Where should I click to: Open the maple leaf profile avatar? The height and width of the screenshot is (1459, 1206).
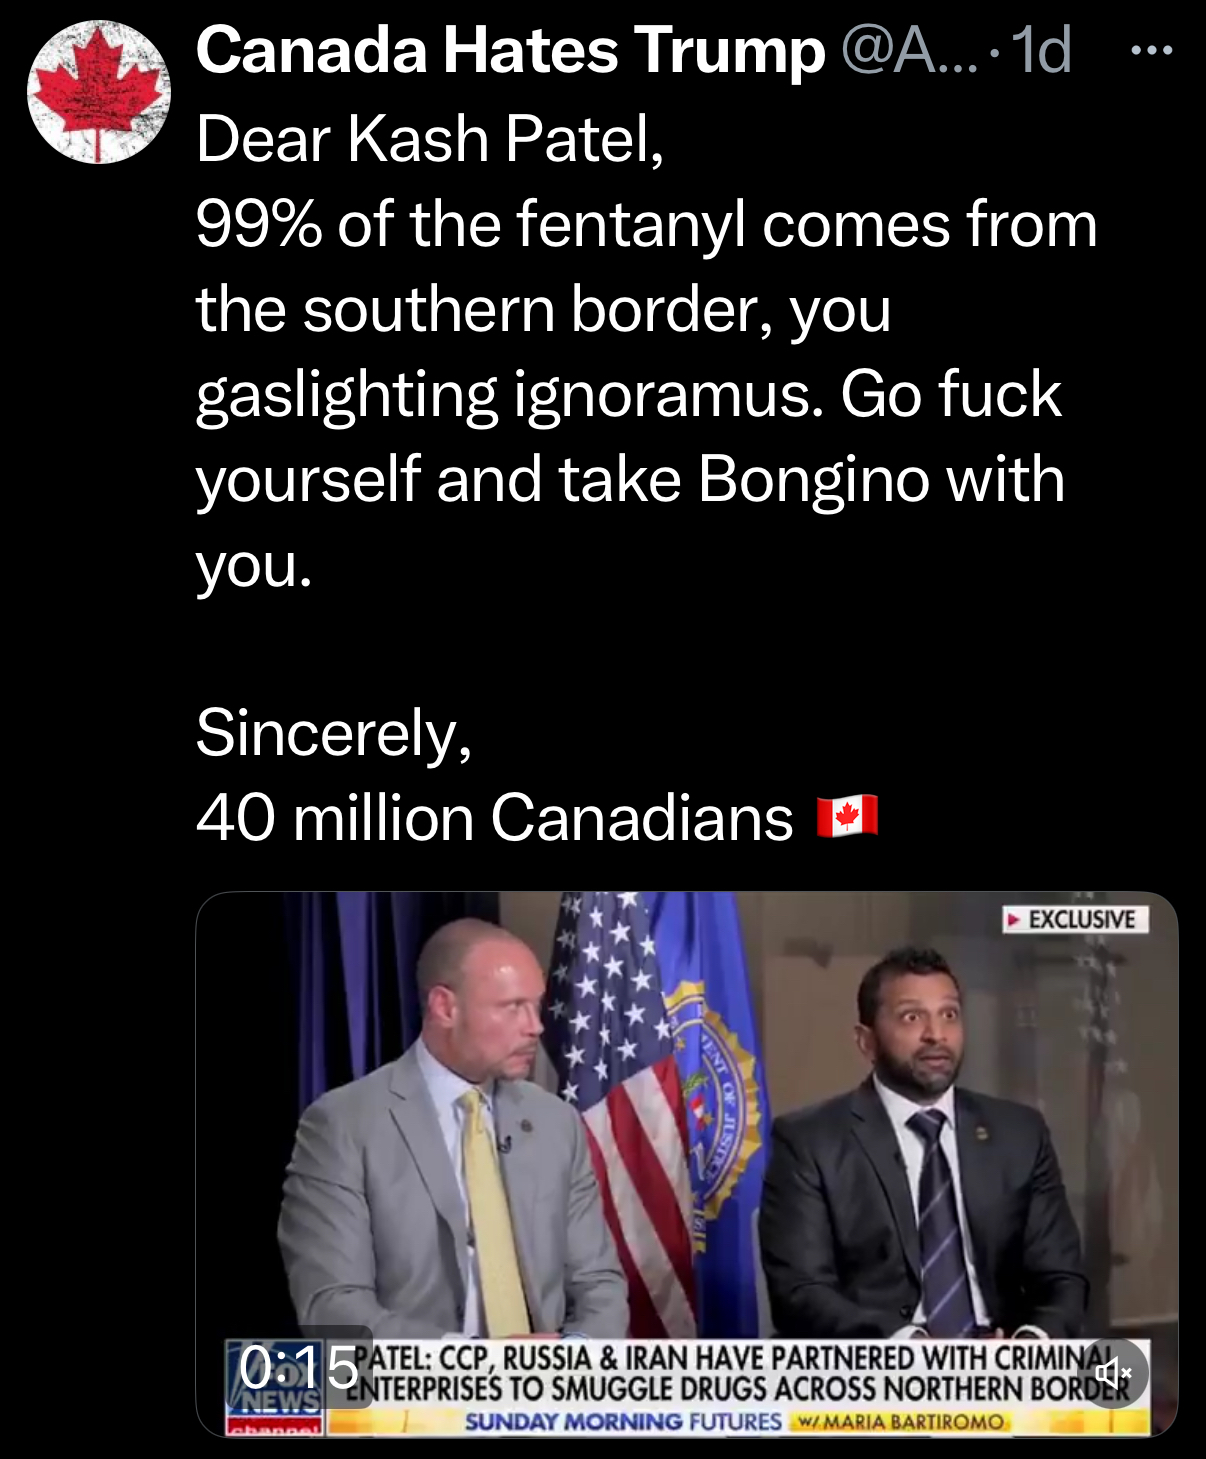pyautogui.click(x=98, y=92)
